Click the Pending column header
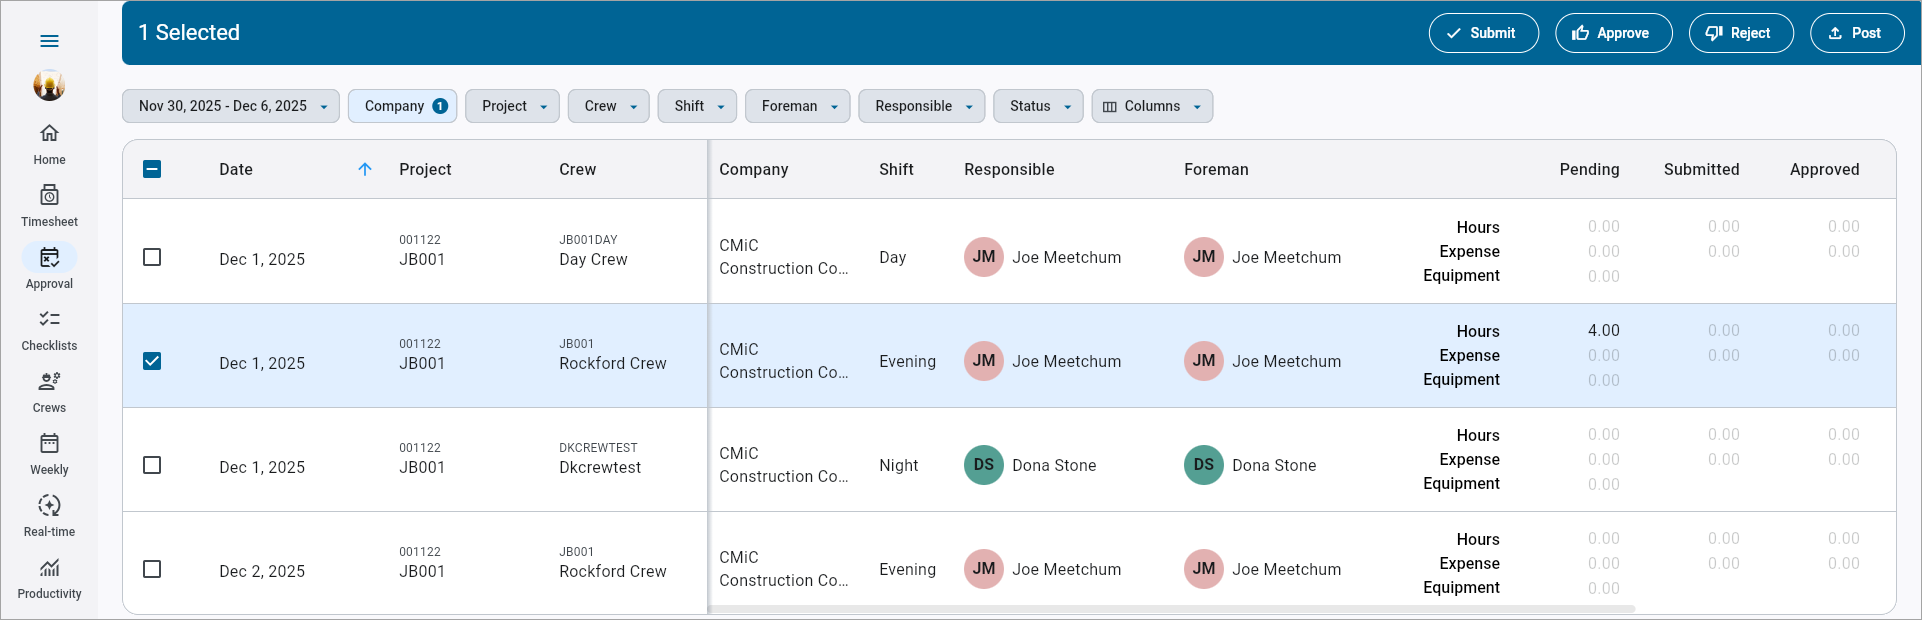 click(x=1590, y=169)
